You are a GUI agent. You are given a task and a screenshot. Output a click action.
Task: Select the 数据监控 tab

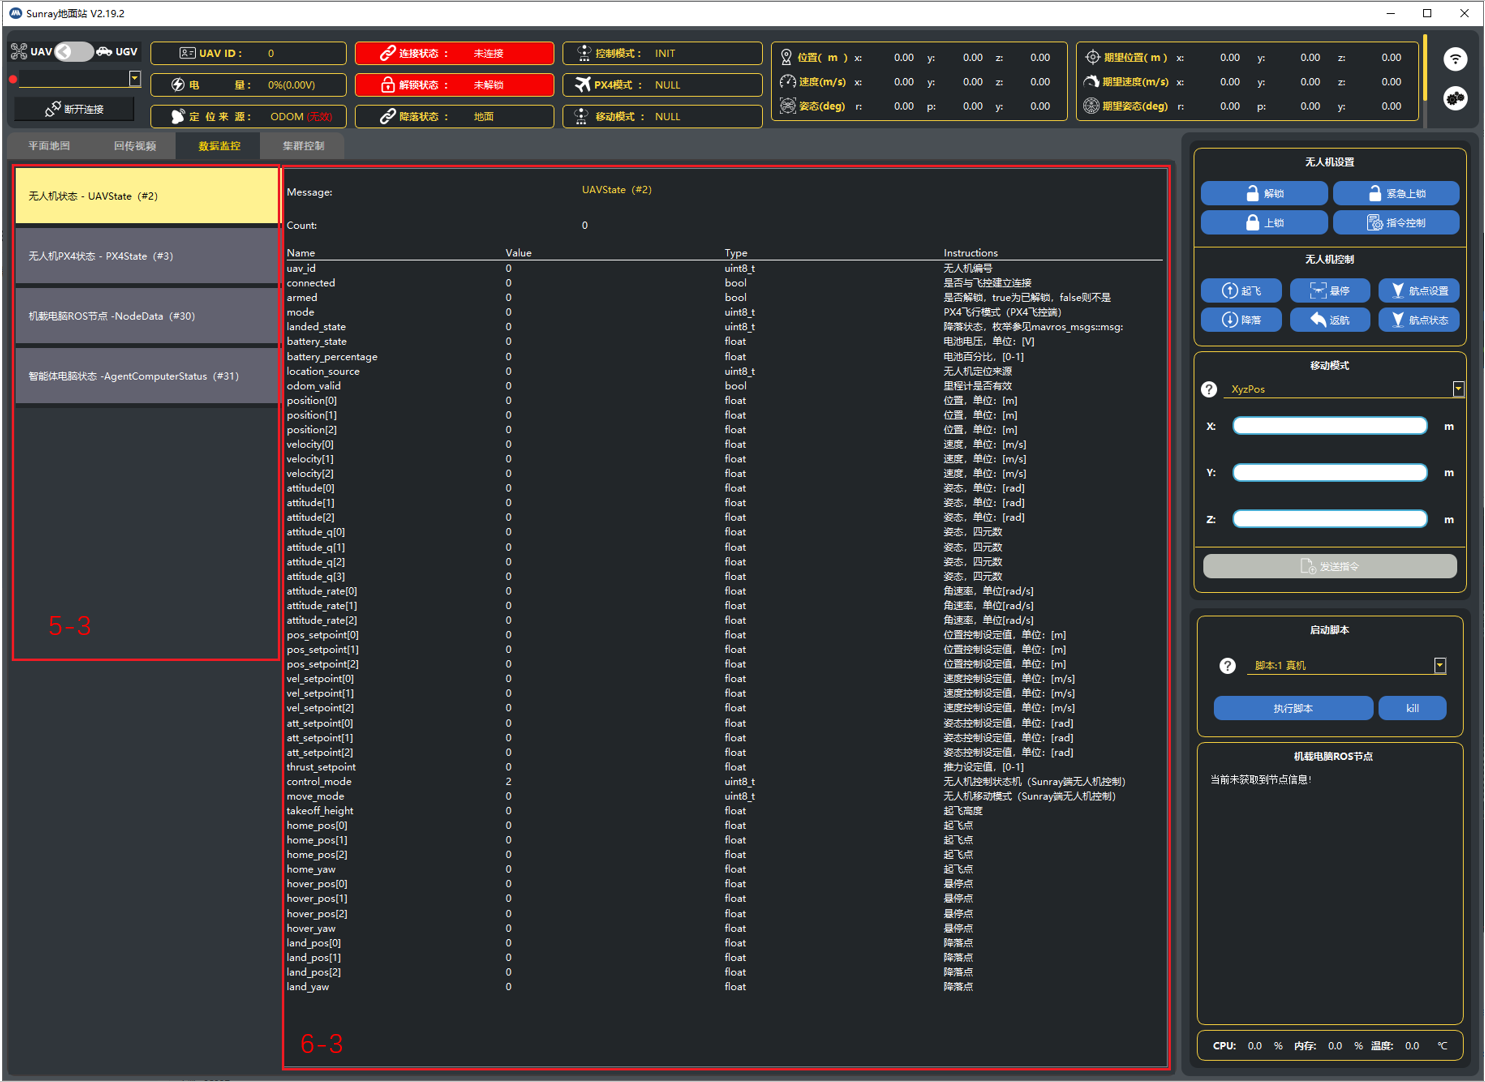coord(219,146)
